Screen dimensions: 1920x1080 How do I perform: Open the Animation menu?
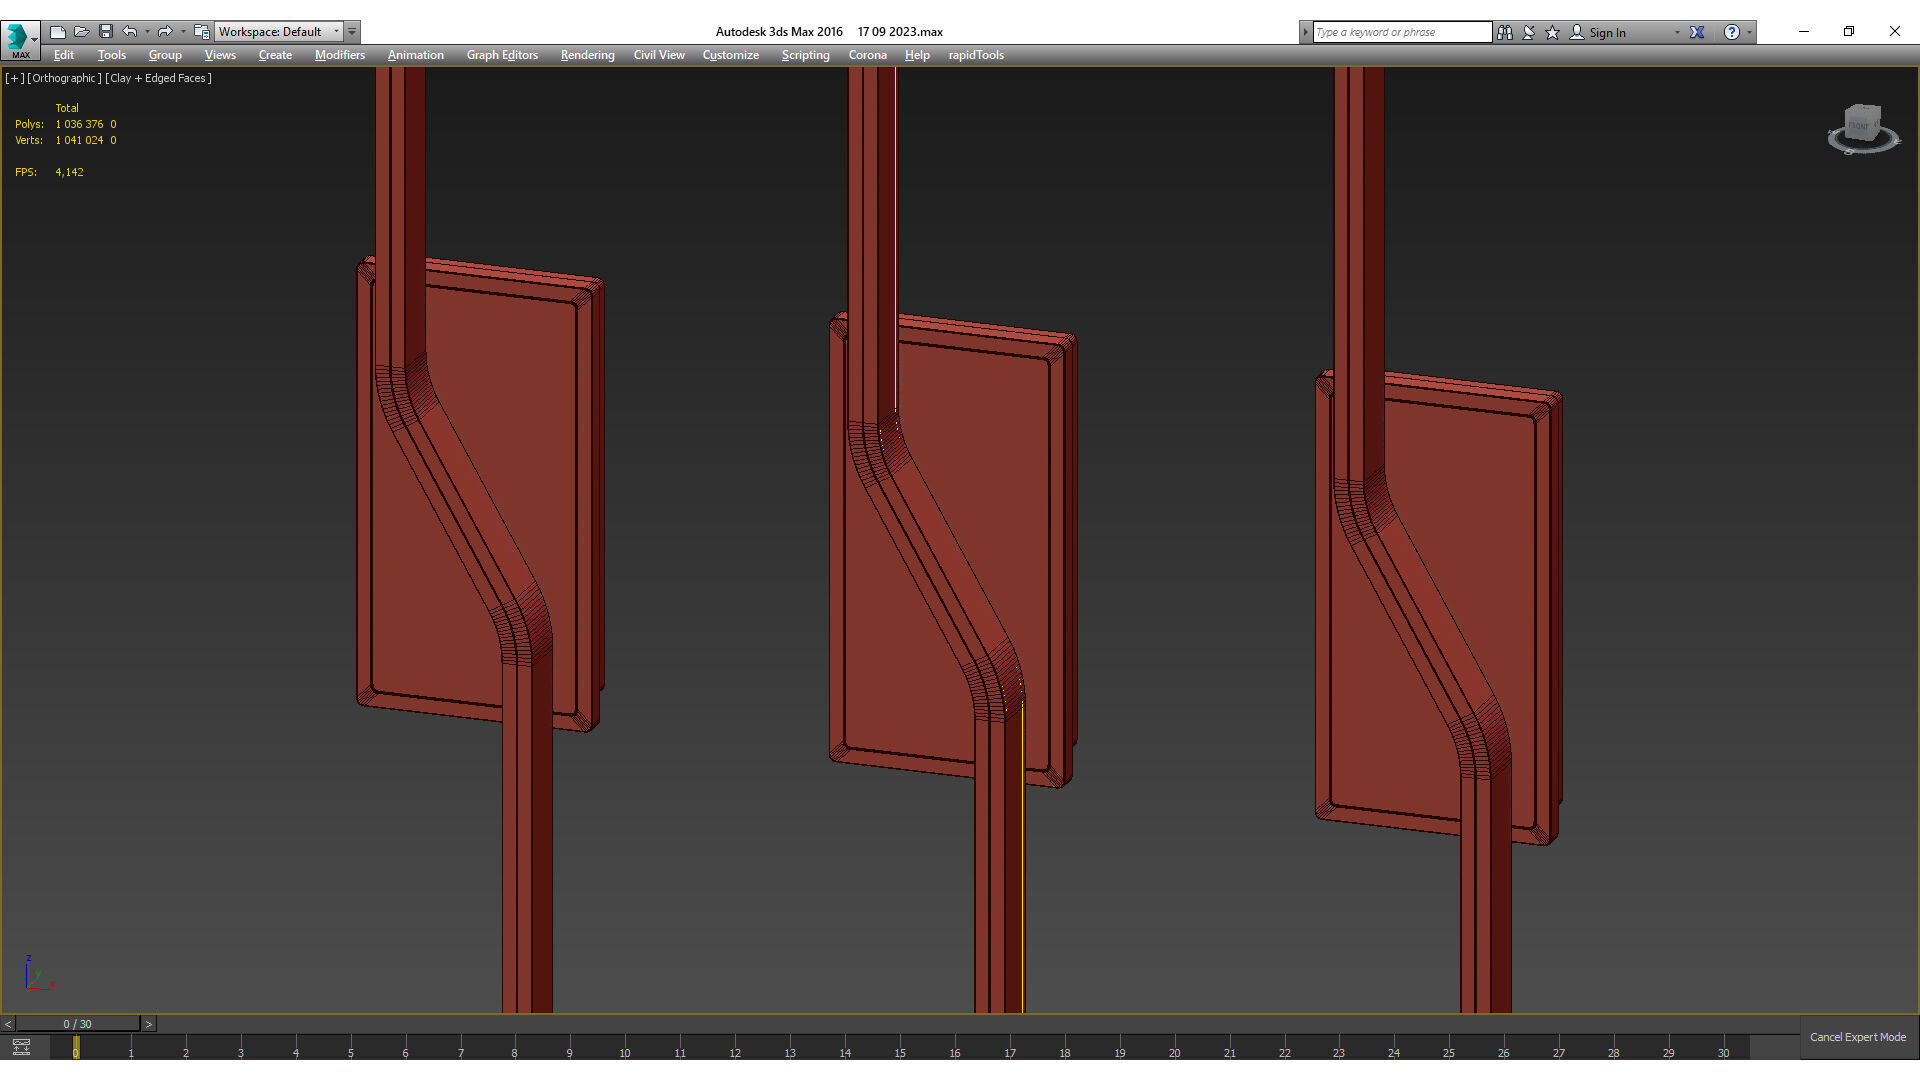point(416,55)
